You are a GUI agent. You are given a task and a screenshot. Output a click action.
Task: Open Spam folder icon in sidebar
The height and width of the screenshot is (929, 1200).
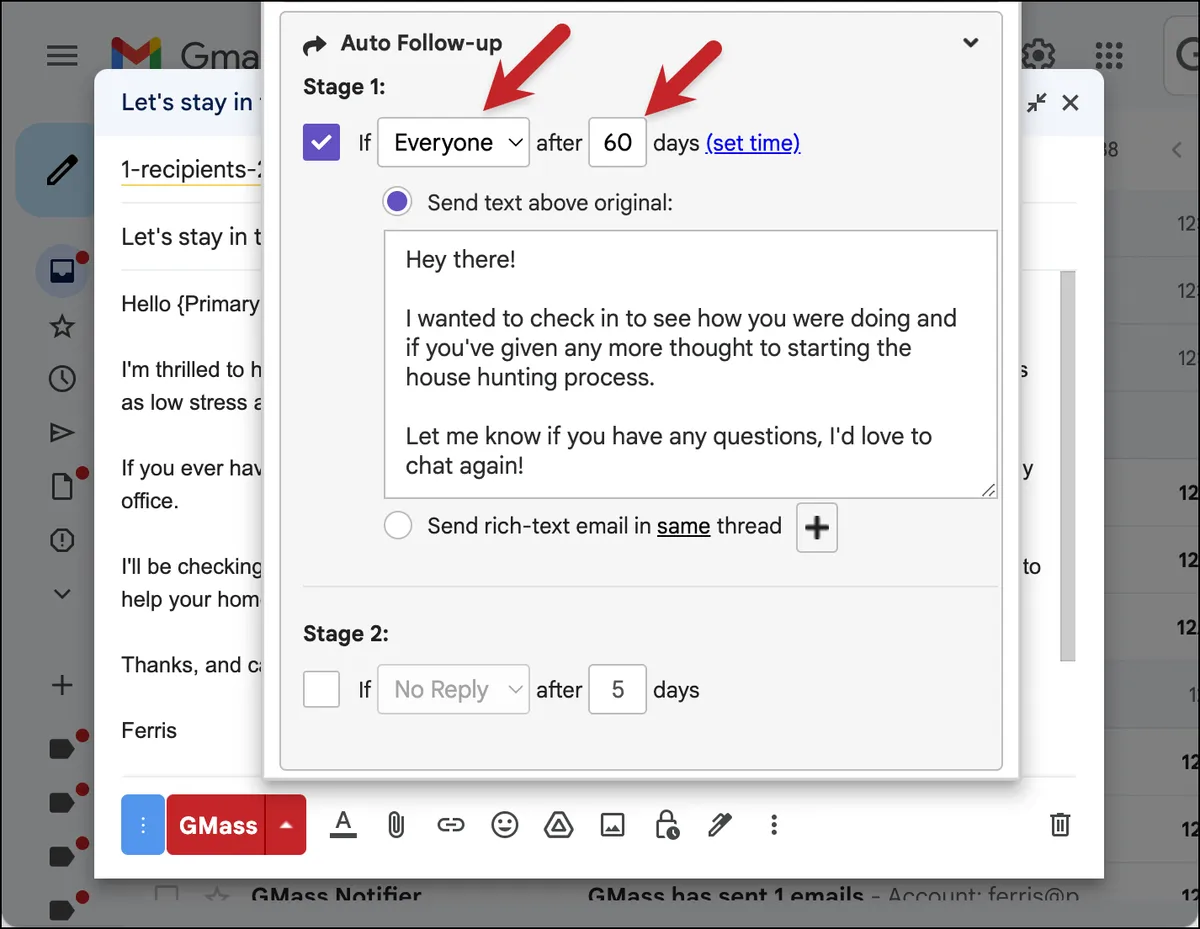coord(62,540)
